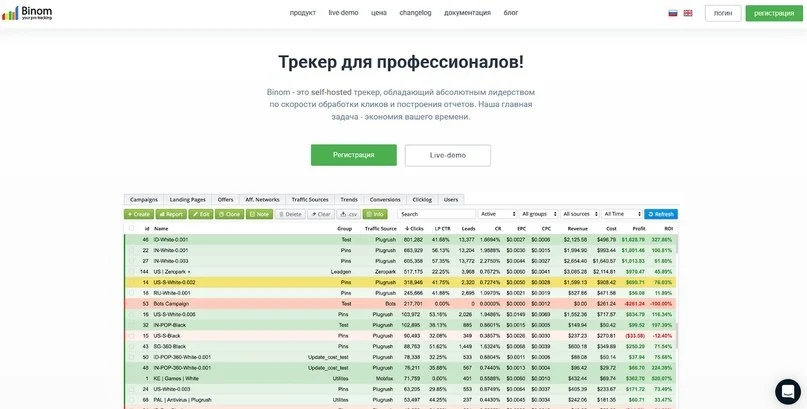
Task: Tick the checkbox for row US-S-Black
Action: tap(131, 335)
